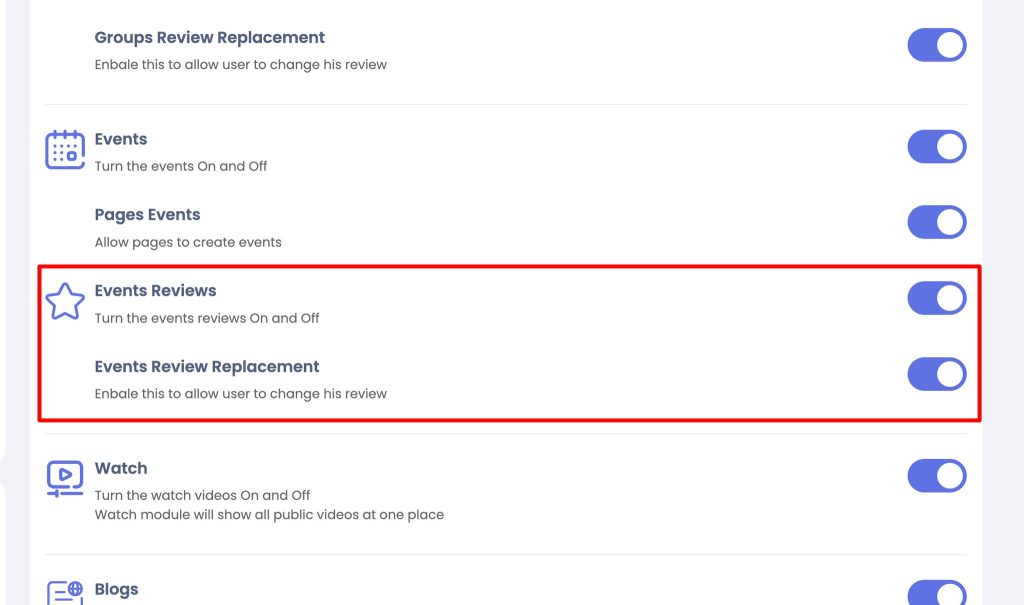Click the Events Reviews heading text

[155, 291]
